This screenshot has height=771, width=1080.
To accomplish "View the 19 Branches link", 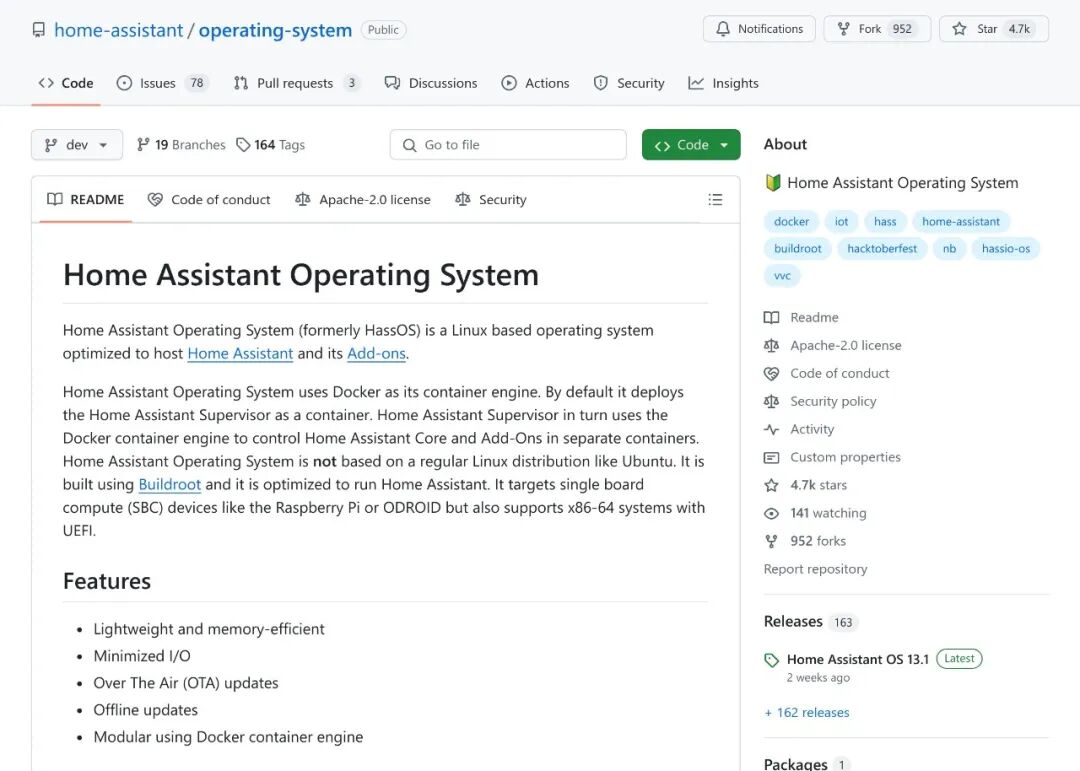I will 181,145.
